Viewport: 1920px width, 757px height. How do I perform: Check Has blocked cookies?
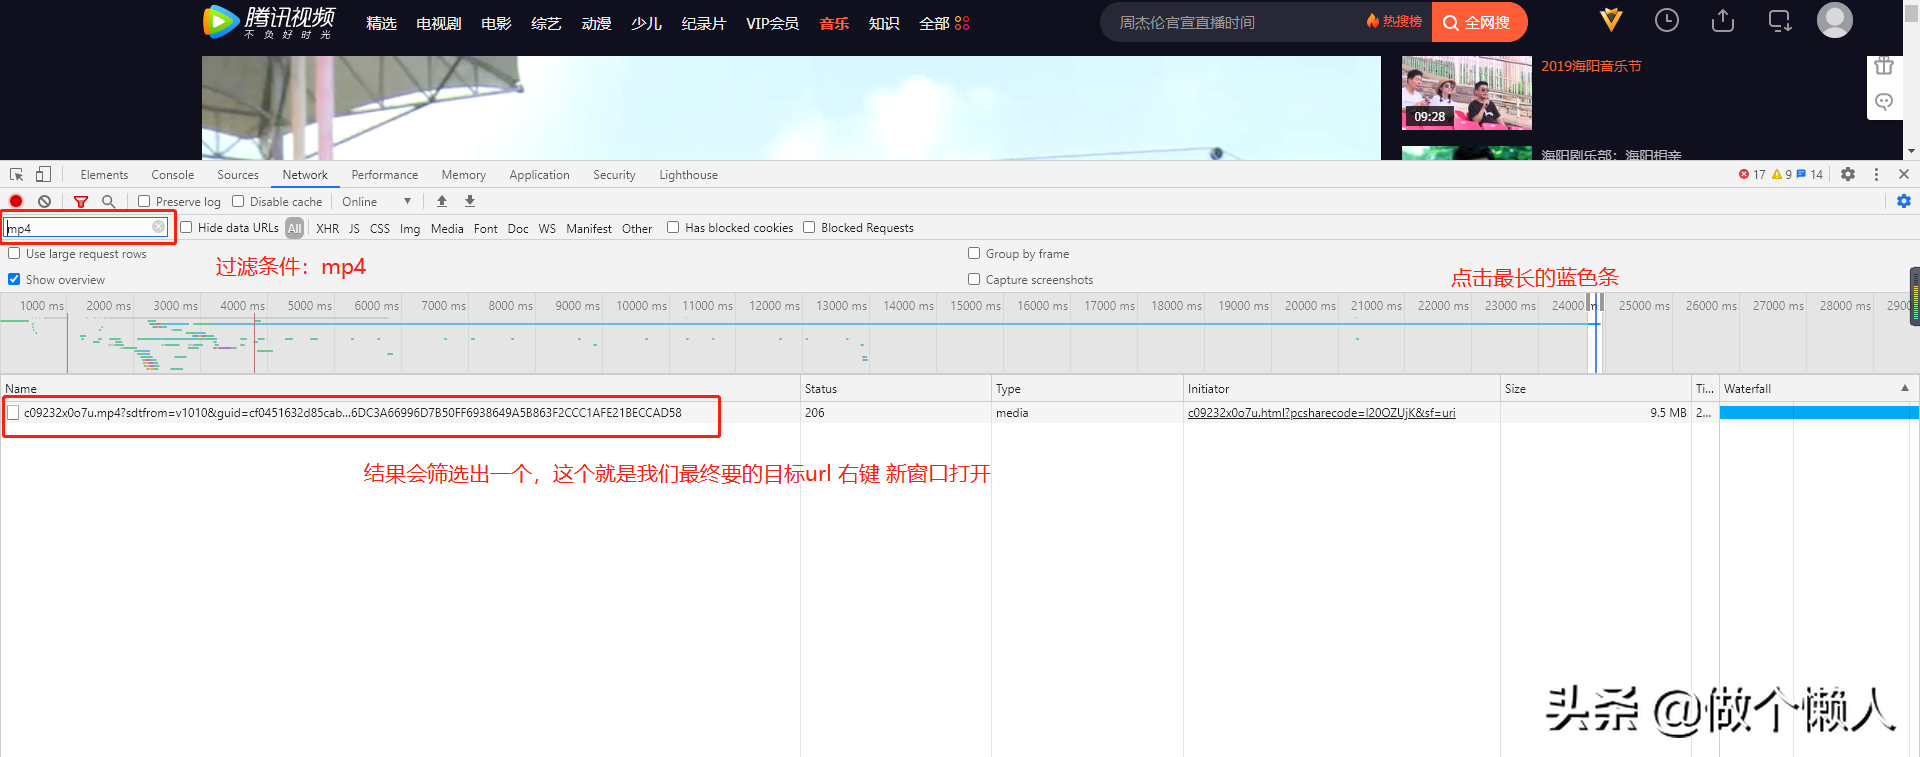tap(673, 227)
